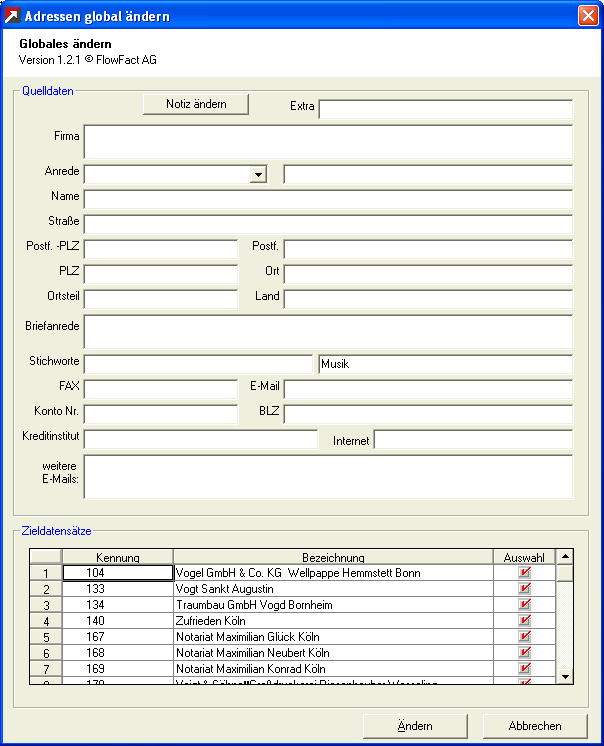Close the Adressen global ändern window

pyautogui.click(x=588, y=16)
